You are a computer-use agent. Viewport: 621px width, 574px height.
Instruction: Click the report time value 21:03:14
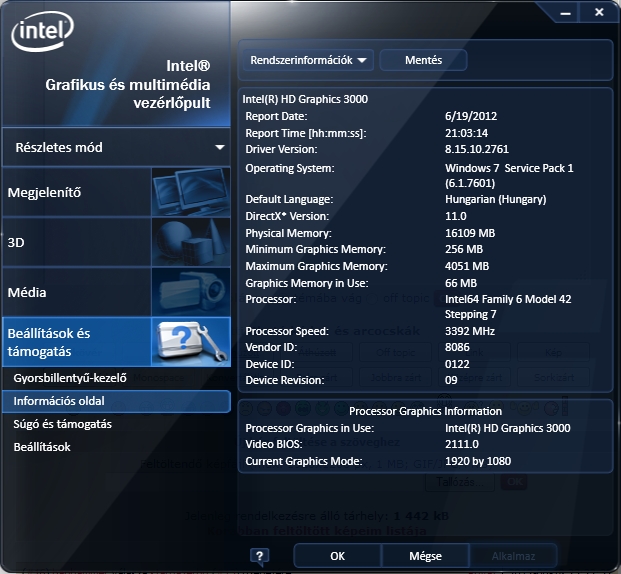click(x=466, y=133)
